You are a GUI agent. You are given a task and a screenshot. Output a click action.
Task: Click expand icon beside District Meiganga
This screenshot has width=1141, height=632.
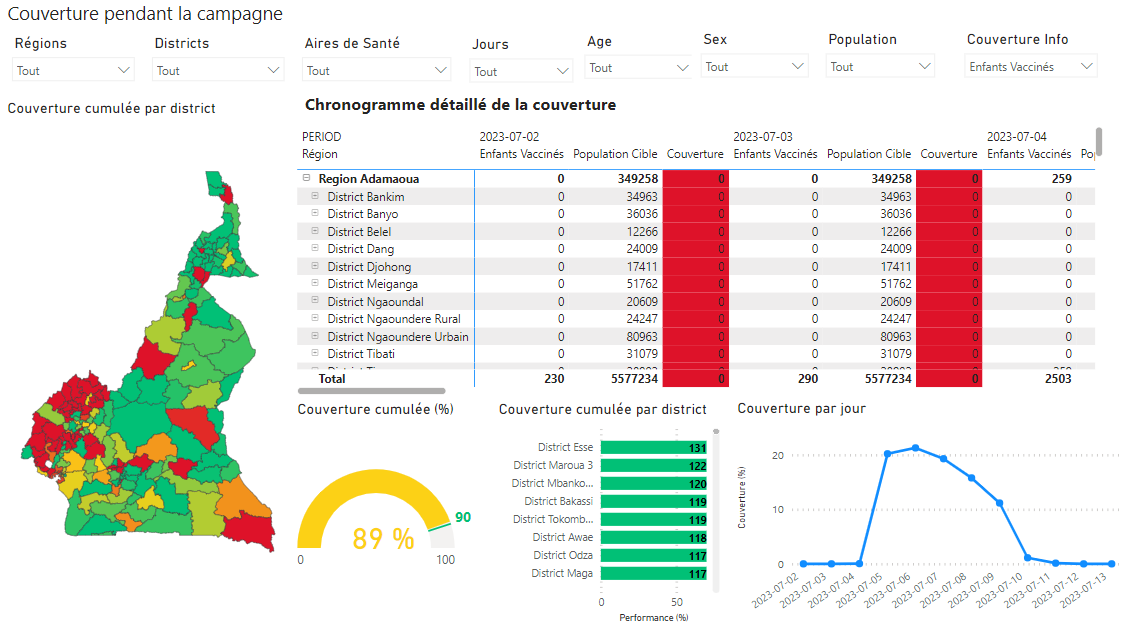(315, 283)
